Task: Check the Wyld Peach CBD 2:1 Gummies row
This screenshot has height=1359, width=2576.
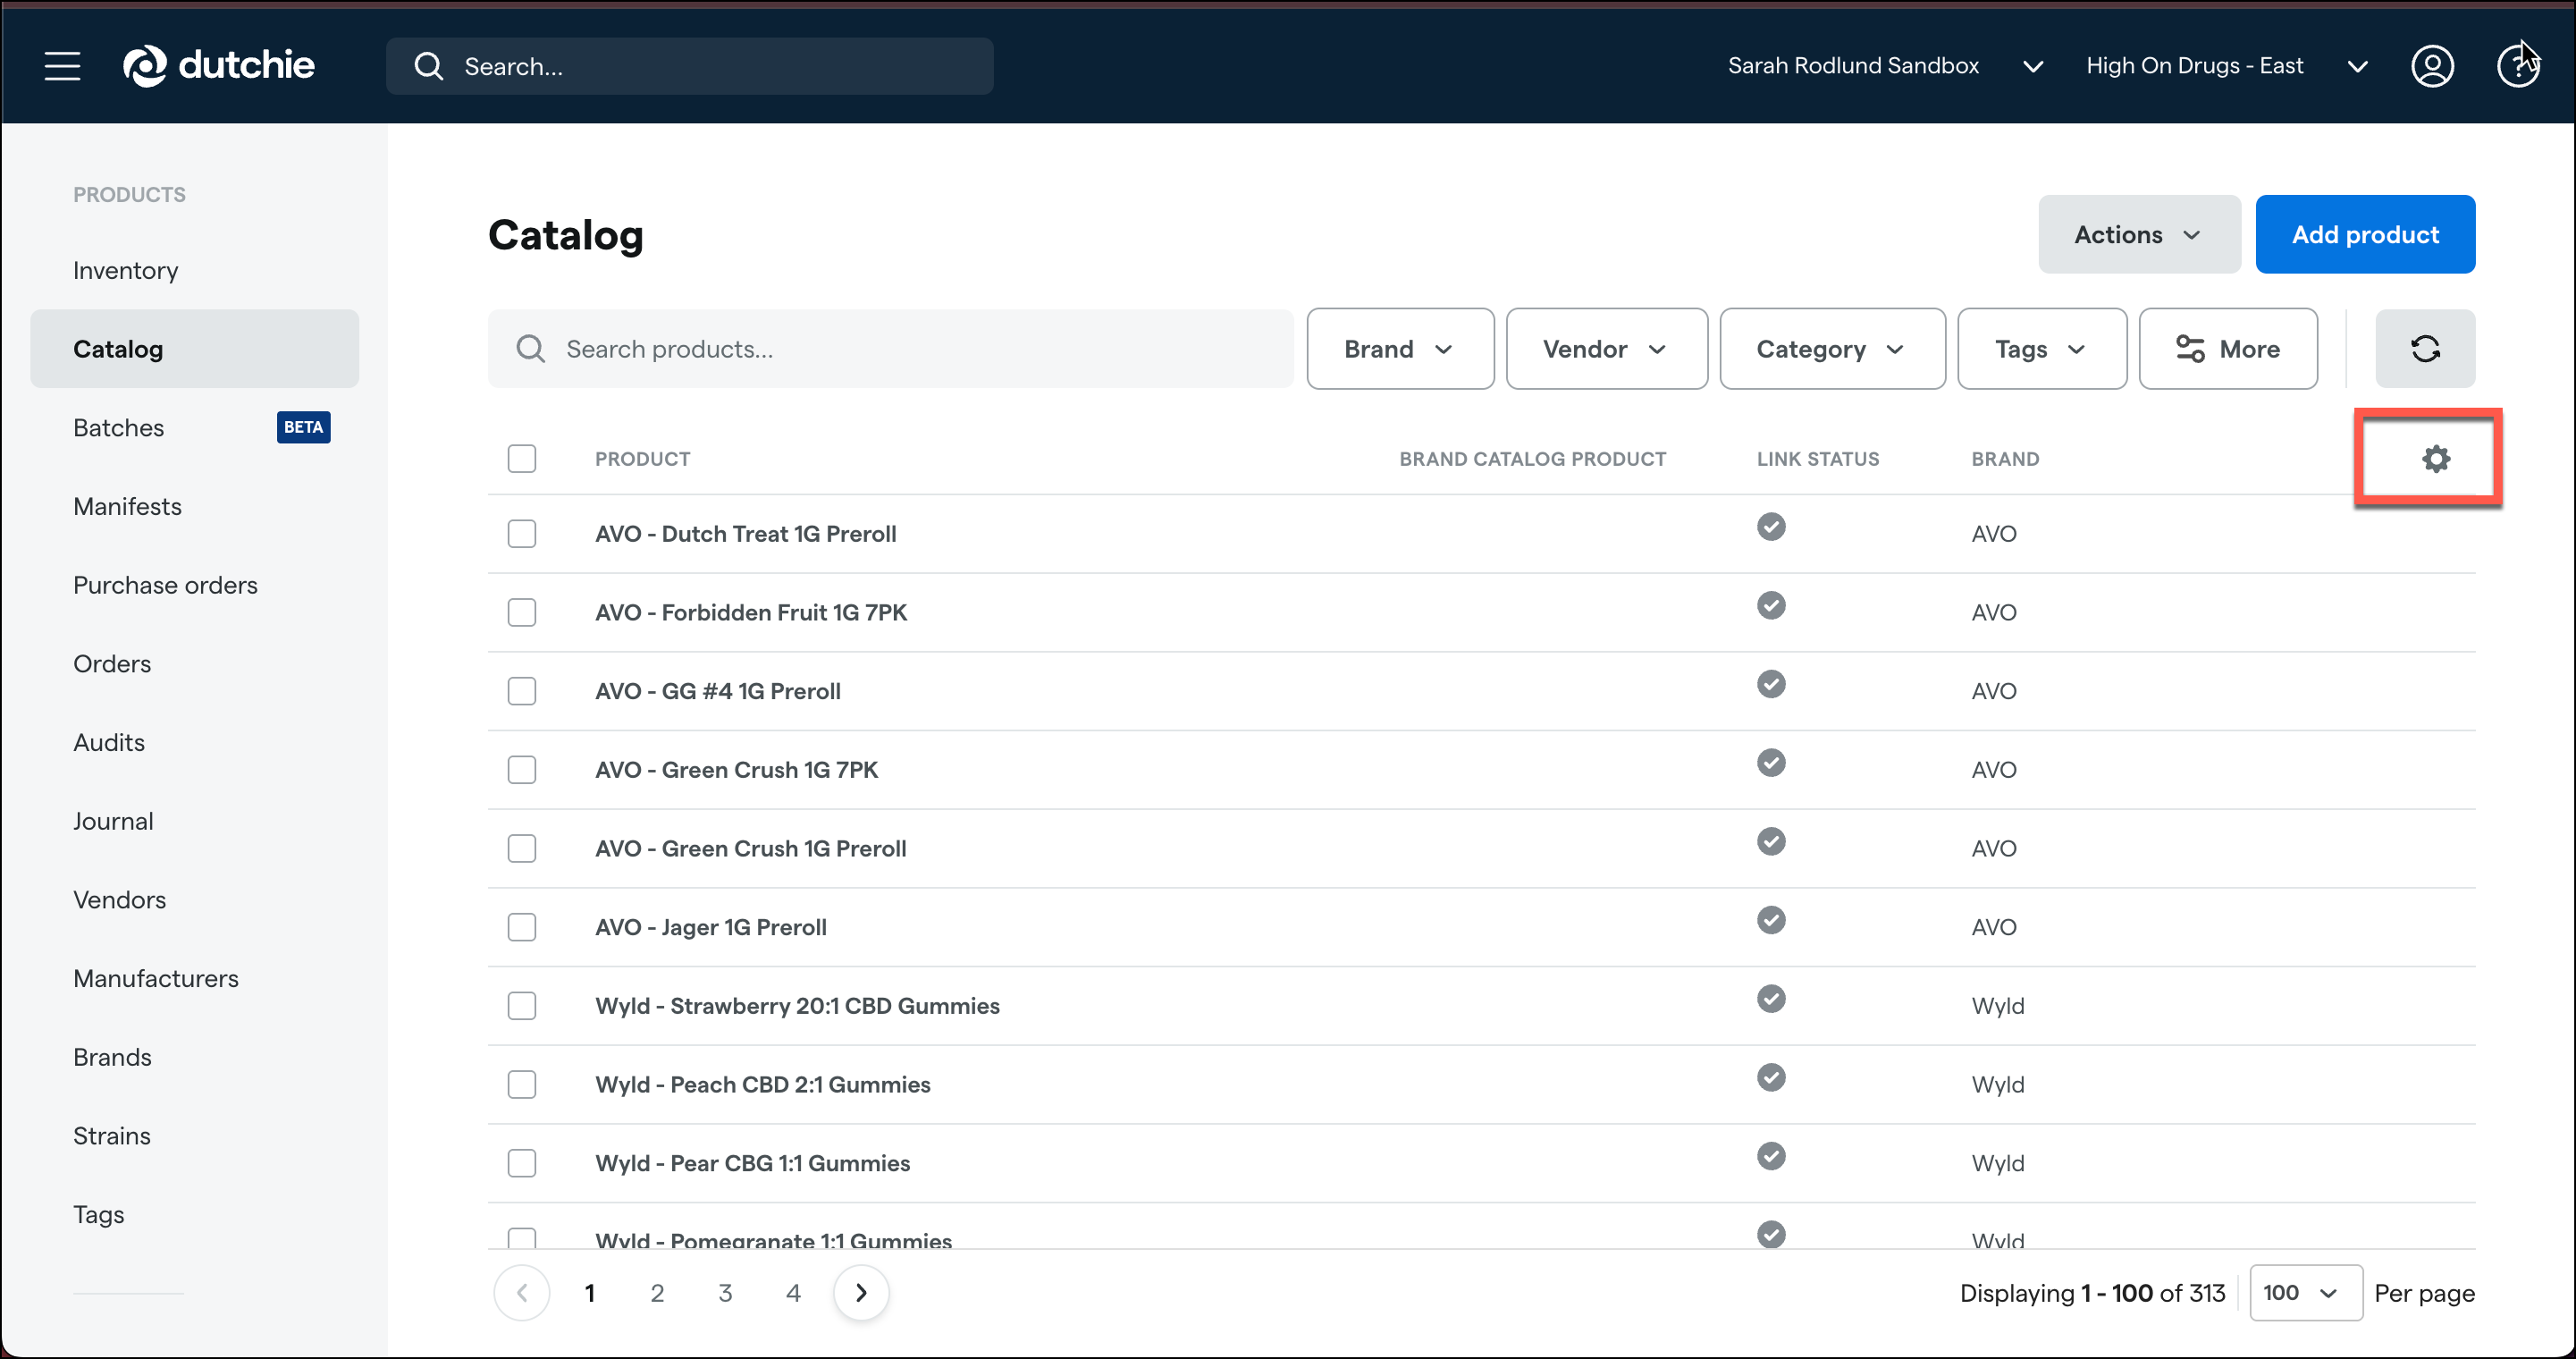Action: (521, 1085)
